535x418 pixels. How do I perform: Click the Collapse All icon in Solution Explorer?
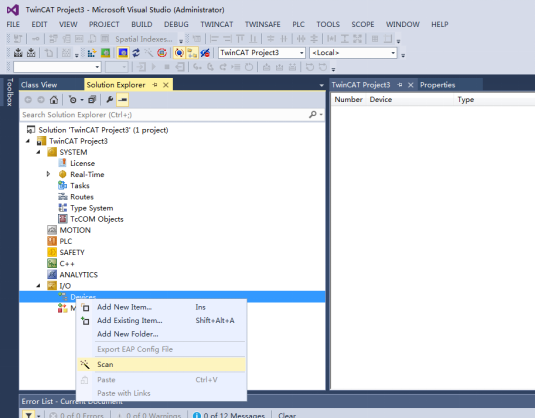(92, 100)
